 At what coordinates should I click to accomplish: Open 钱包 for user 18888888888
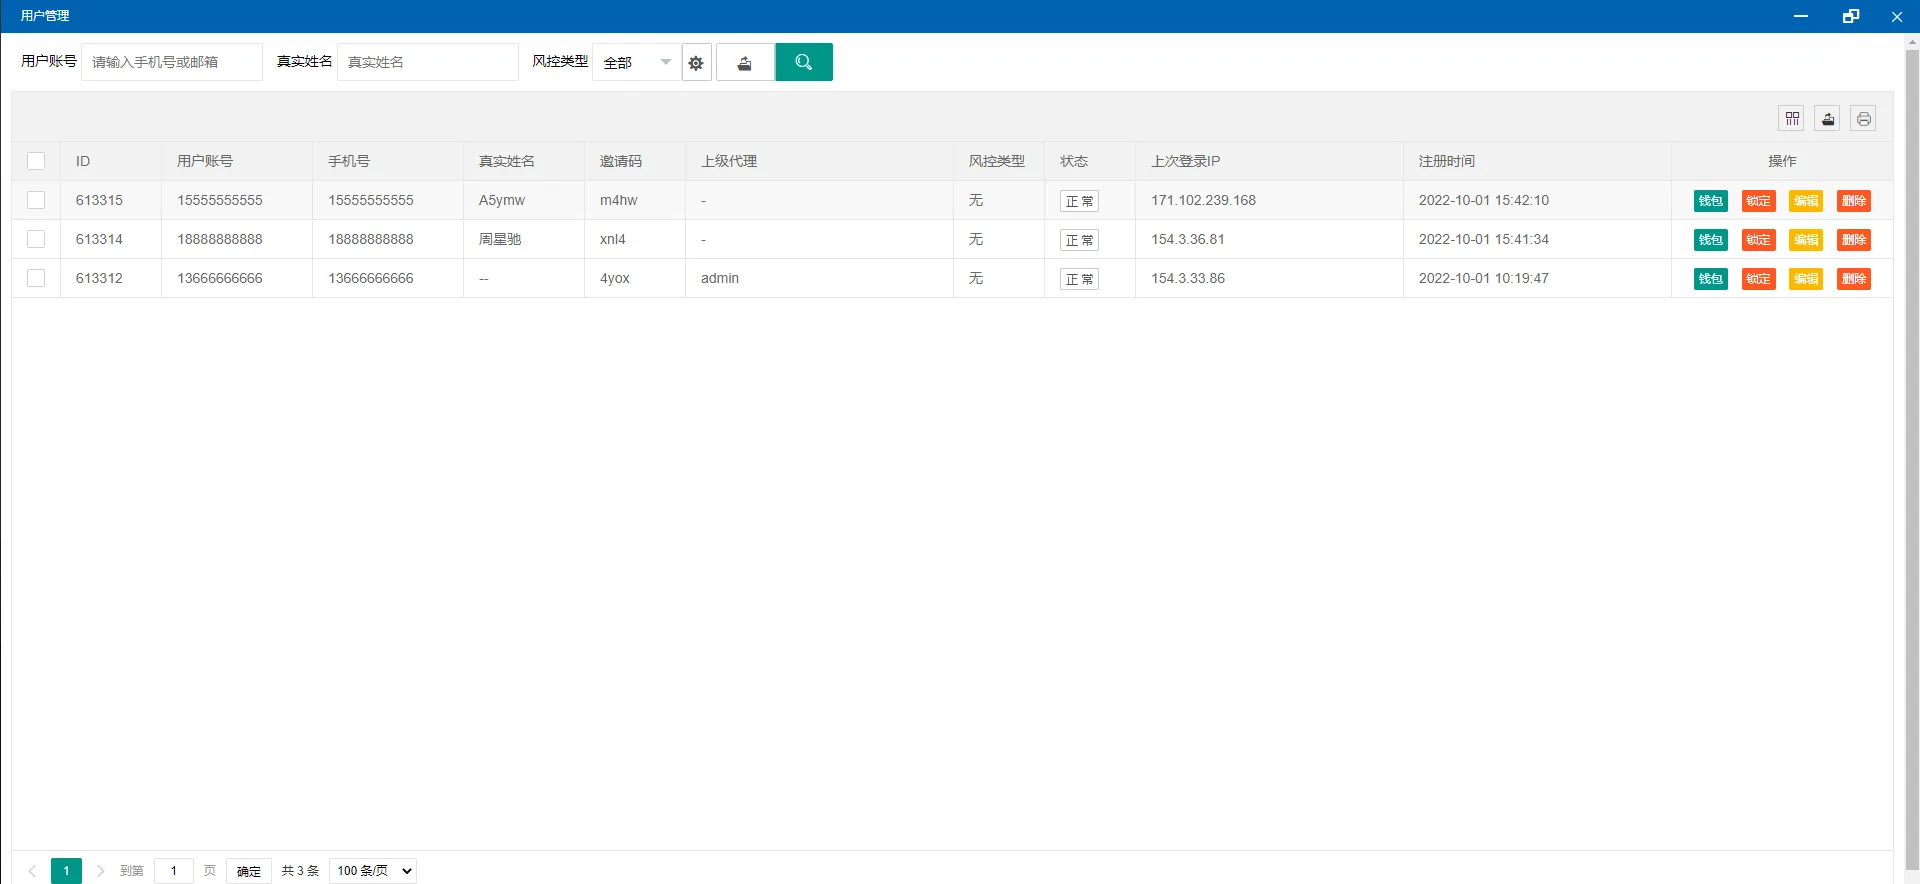[x=1711, y=240]
